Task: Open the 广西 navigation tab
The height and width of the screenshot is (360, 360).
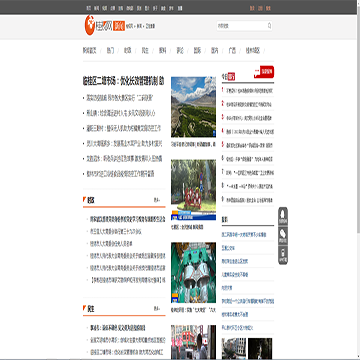Action: click(232, 51)
